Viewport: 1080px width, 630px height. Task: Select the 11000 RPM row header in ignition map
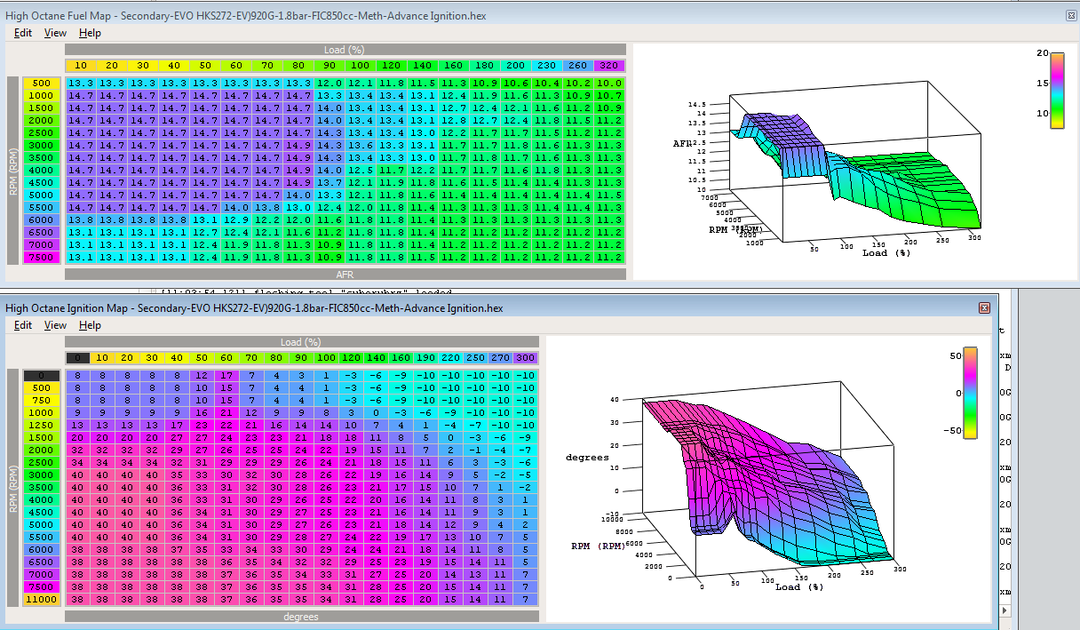click(42, 599)
